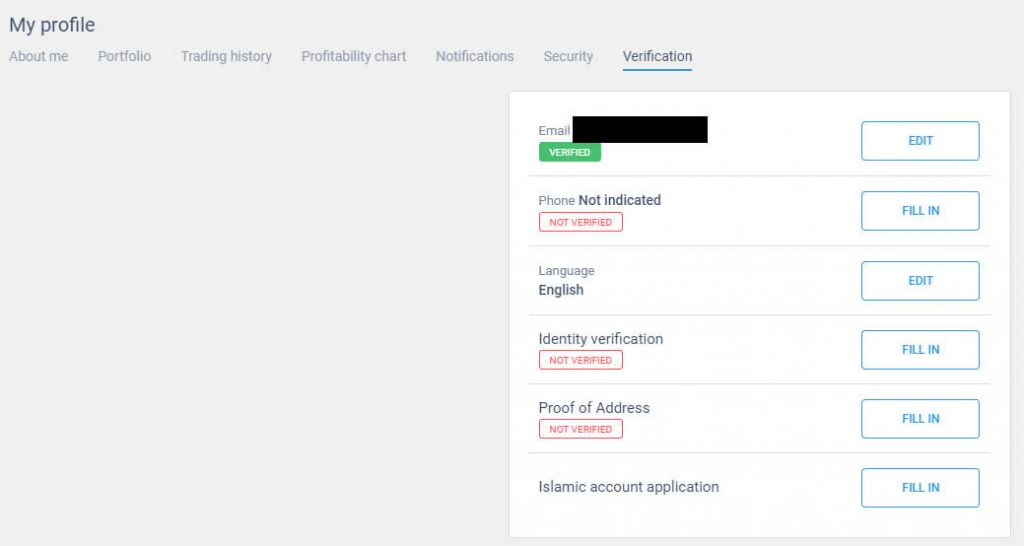
Task: Go to the Trading history tab
Action: [x=226, y=56]
